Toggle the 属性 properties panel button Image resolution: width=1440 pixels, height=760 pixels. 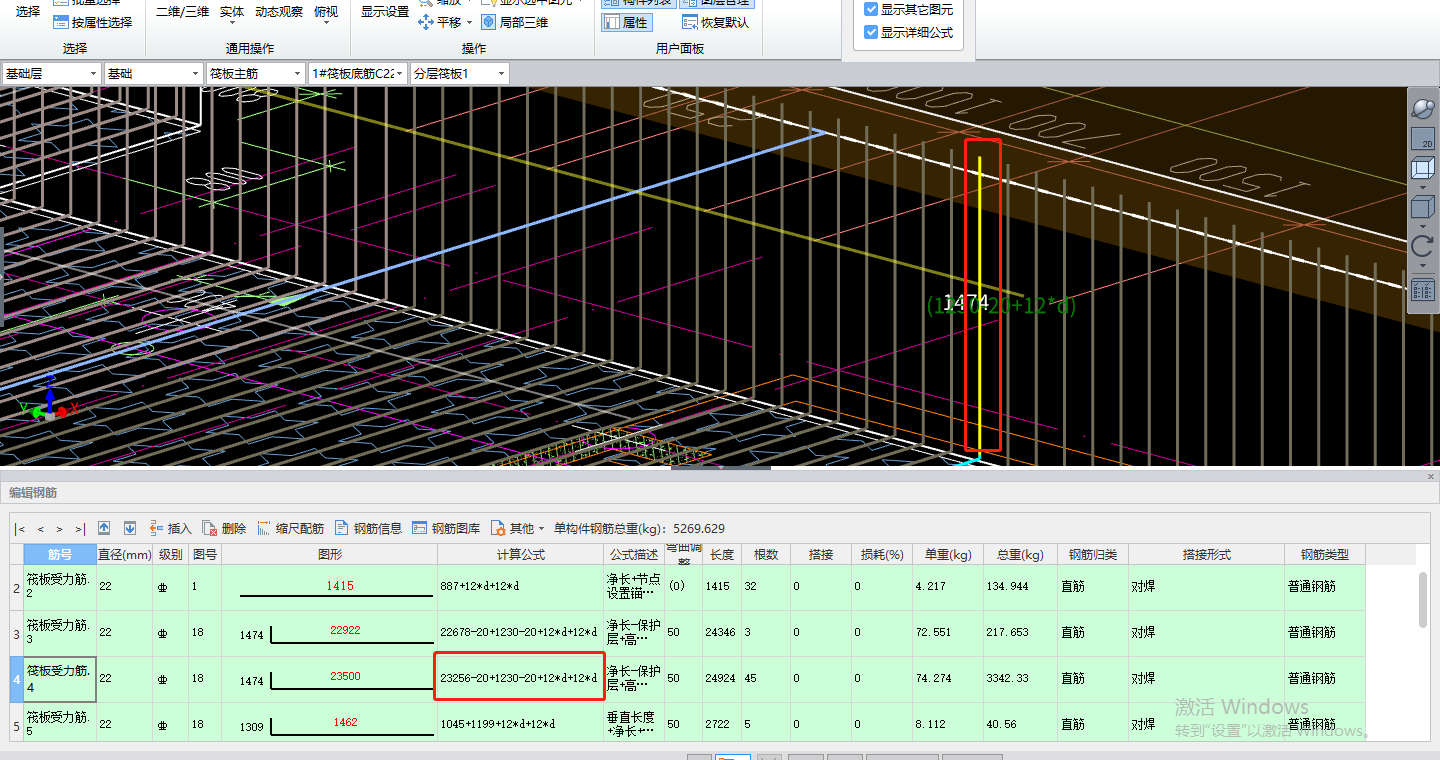click(626, 22)
